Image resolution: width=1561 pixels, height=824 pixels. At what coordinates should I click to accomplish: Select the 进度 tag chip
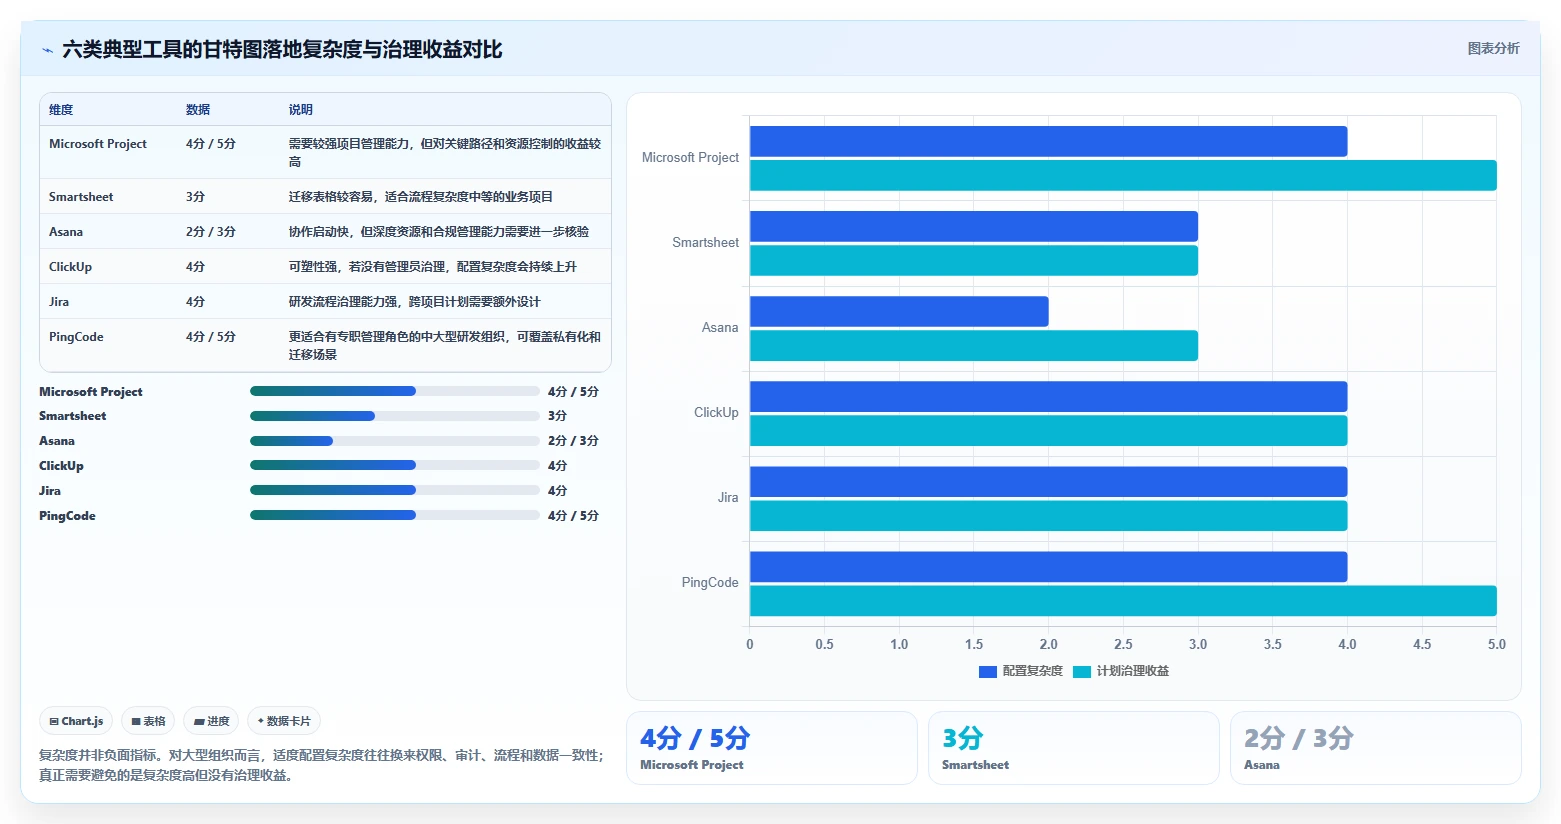[211, 721]
